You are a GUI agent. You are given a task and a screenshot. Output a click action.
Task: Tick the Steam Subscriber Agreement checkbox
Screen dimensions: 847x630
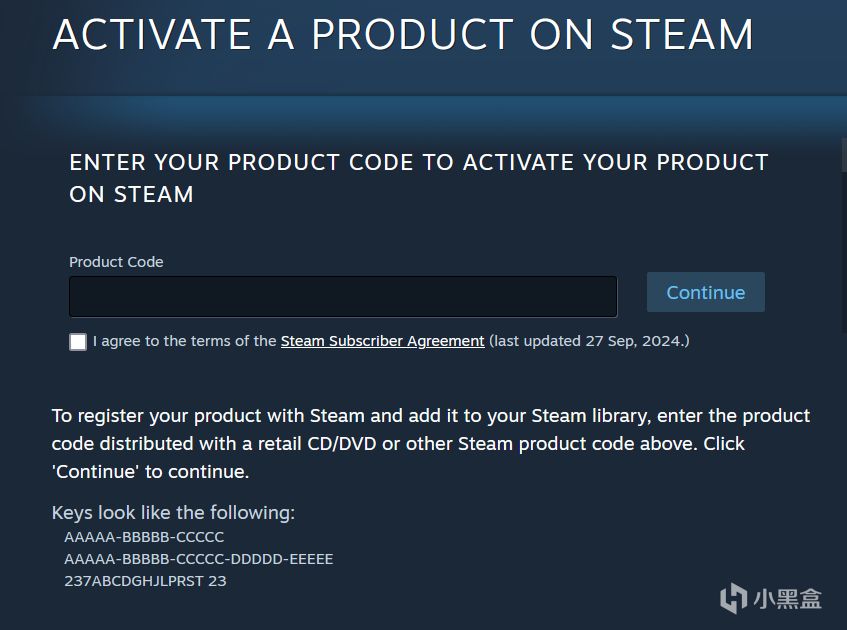78,342
